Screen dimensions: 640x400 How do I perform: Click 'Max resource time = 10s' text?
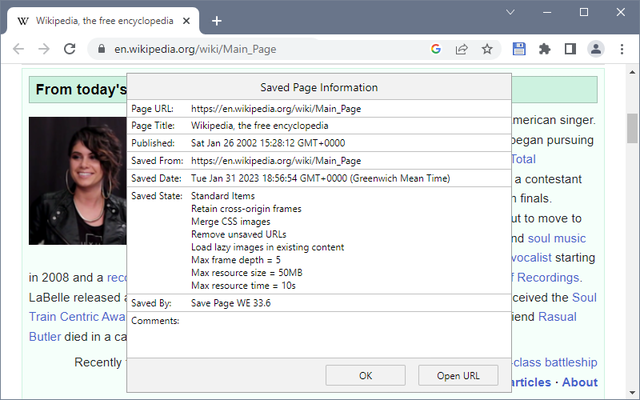coord(243,286)
